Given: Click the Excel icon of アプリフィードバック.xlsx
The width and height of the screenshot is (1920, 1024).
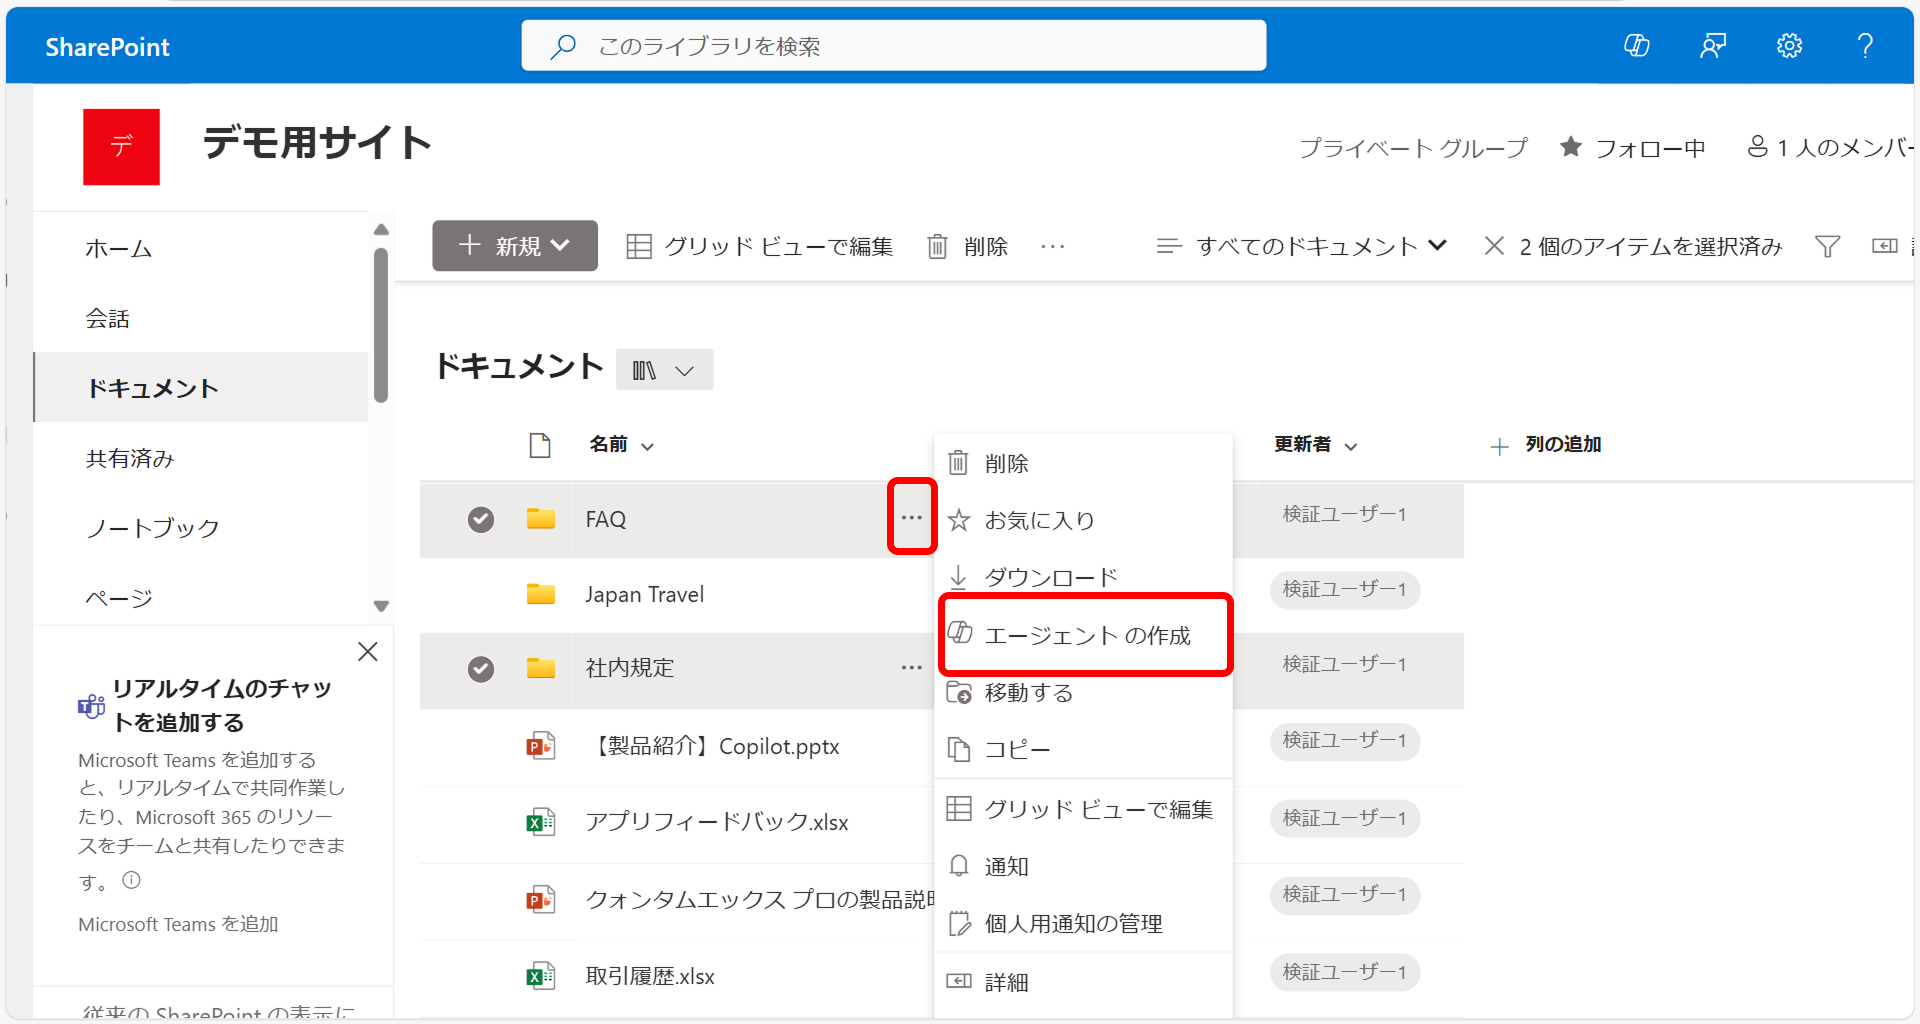Looking at the screenshot, I should click(x=541, y=822).
